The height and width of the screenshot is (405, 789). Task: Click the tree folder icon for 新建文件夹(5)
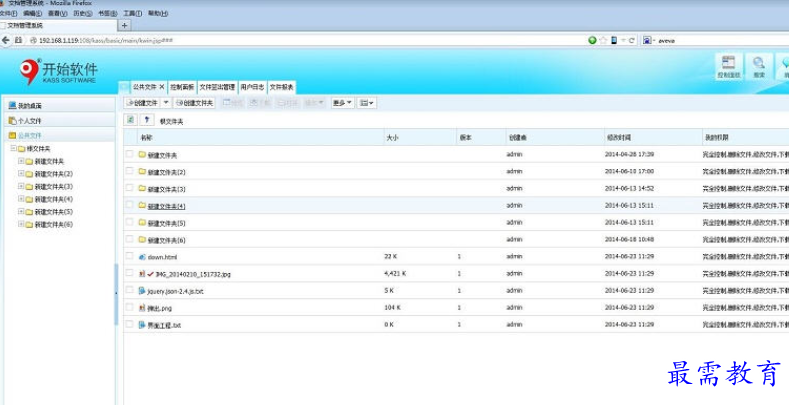tap(29, 212)
